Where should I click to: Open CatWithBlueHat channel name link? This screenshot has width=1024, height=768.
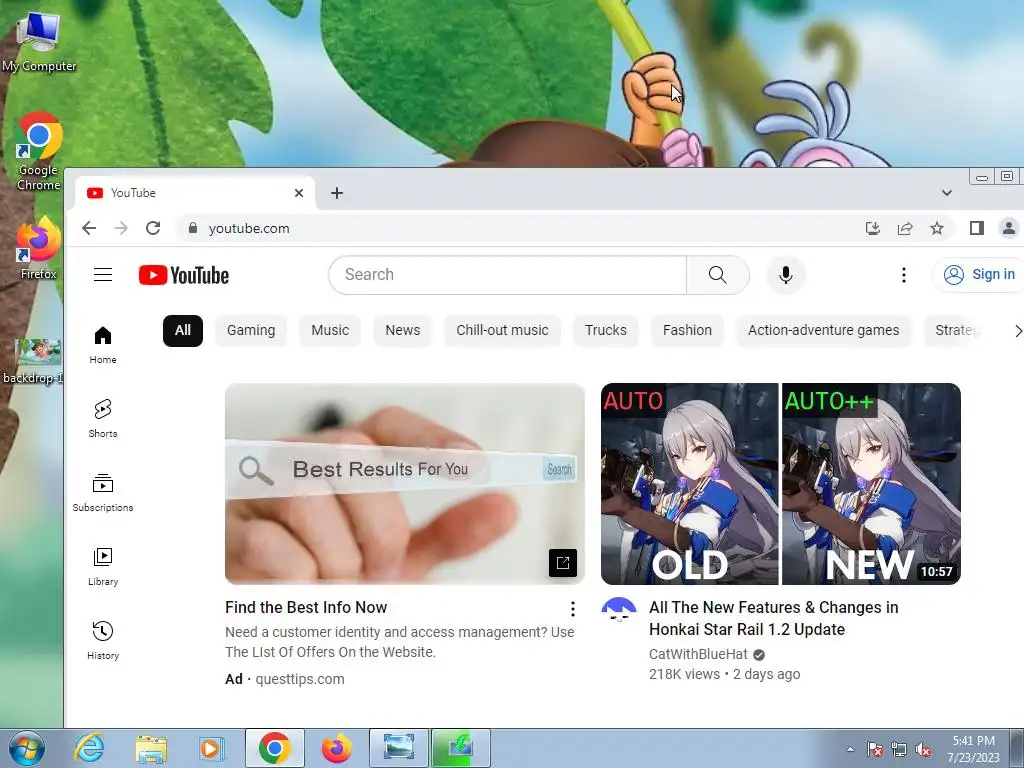(x=698, y=654)
